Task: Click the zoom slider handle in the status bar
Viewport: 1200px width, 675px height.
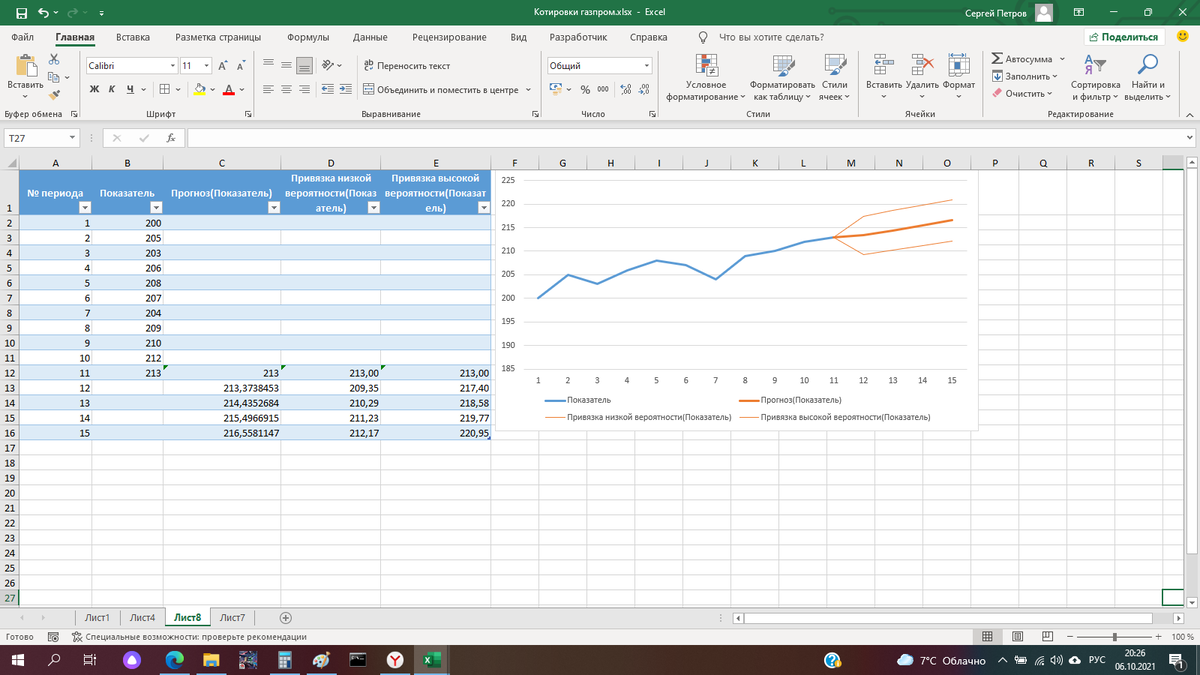Action: pos(1115,636)
